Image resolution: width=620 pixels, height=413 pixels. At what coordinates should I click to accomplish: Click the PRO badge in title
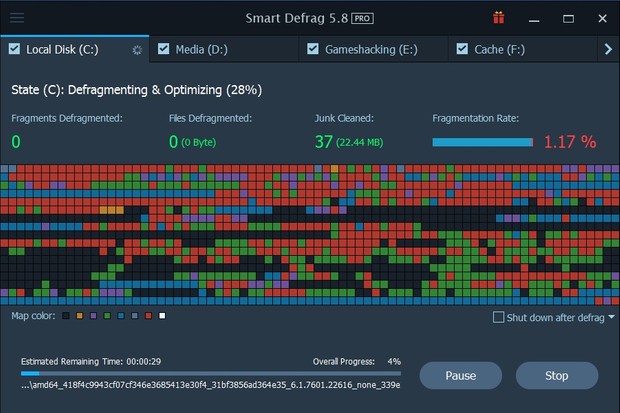[362, 18]
